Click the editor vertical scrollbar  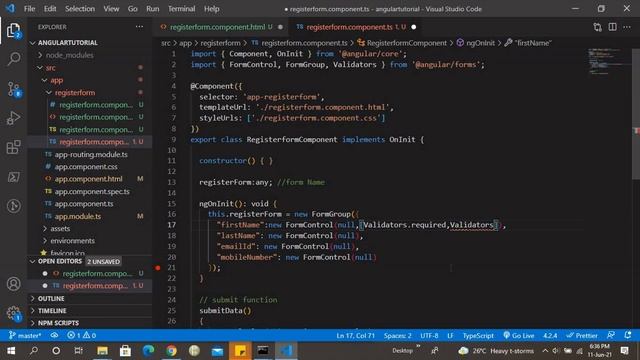(x=636, y=113)
